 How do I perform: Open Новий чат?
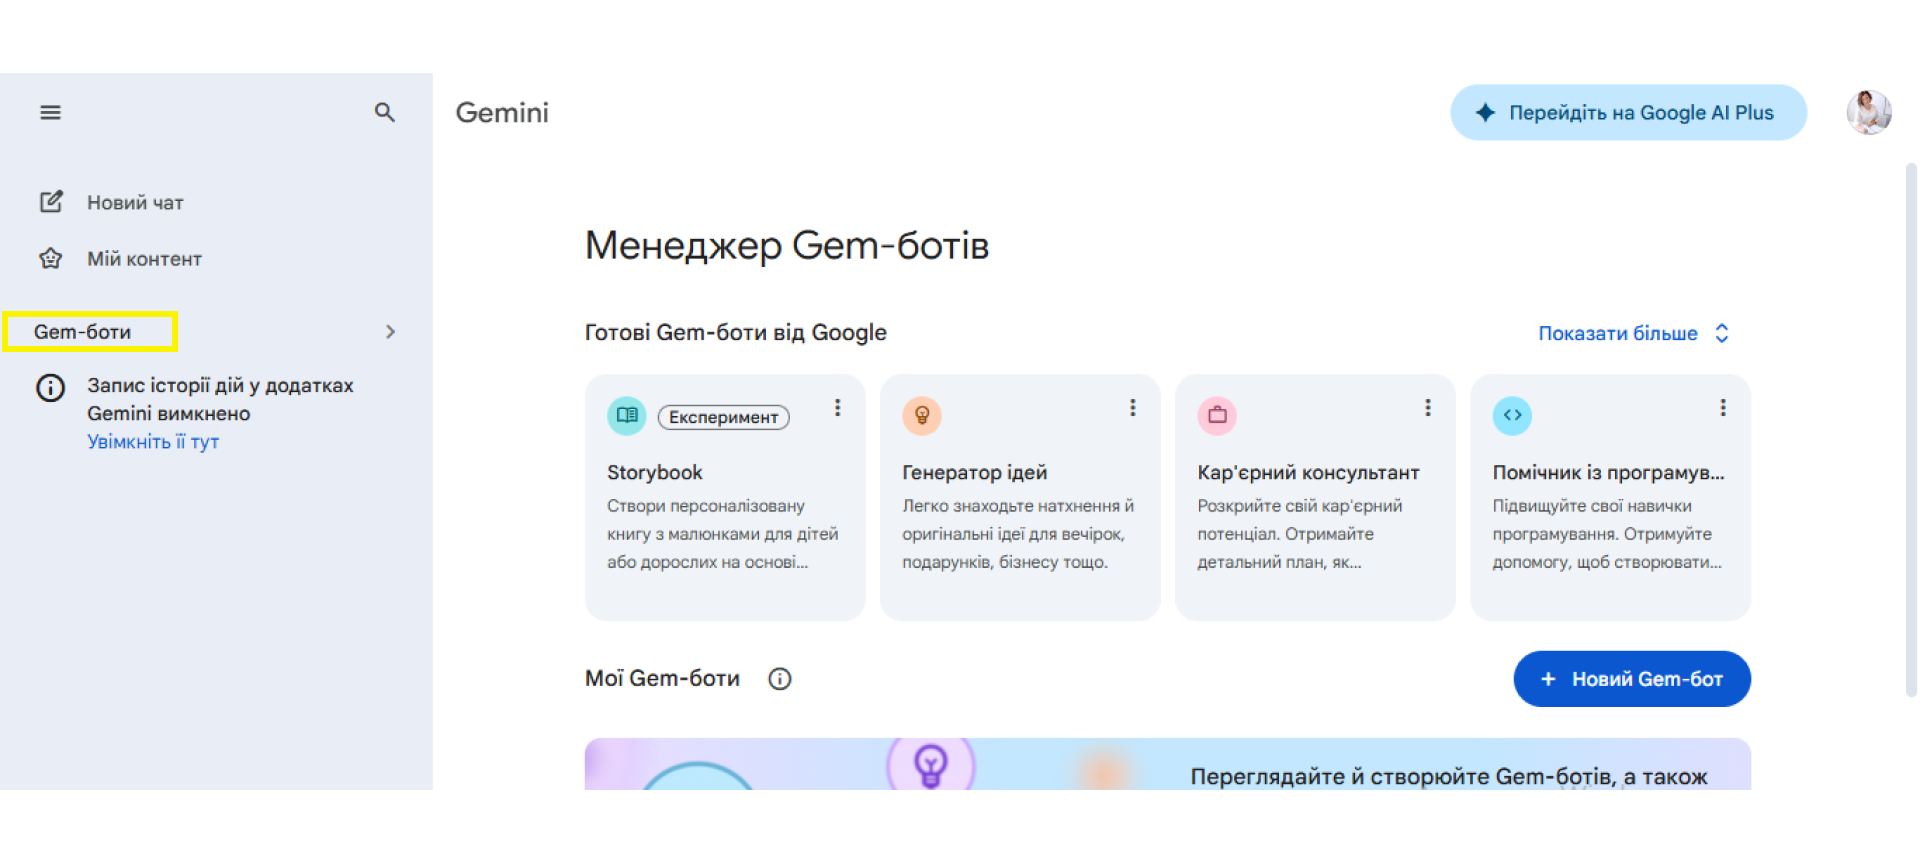[x=135, y=203]
